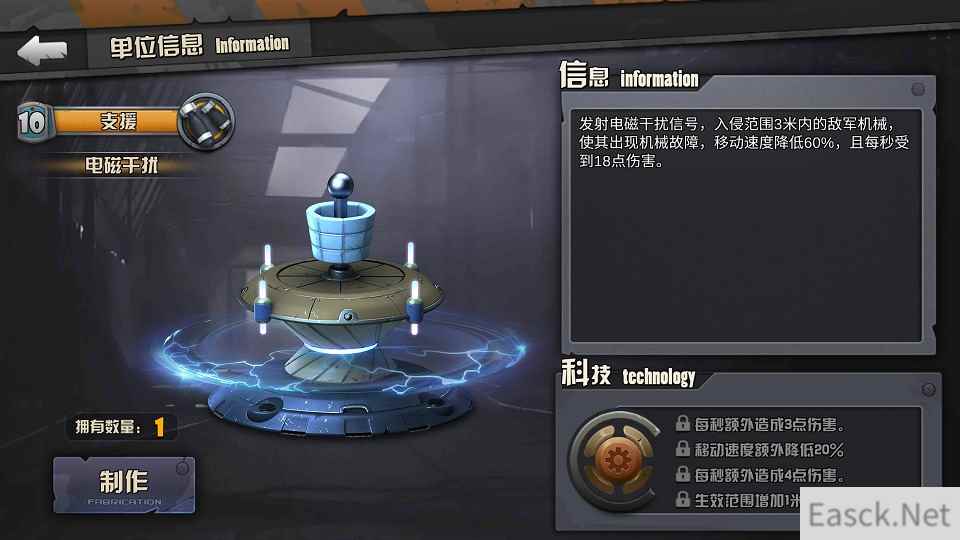
Task: Tap the level 10 shield badge
Action: coord(32,122)
